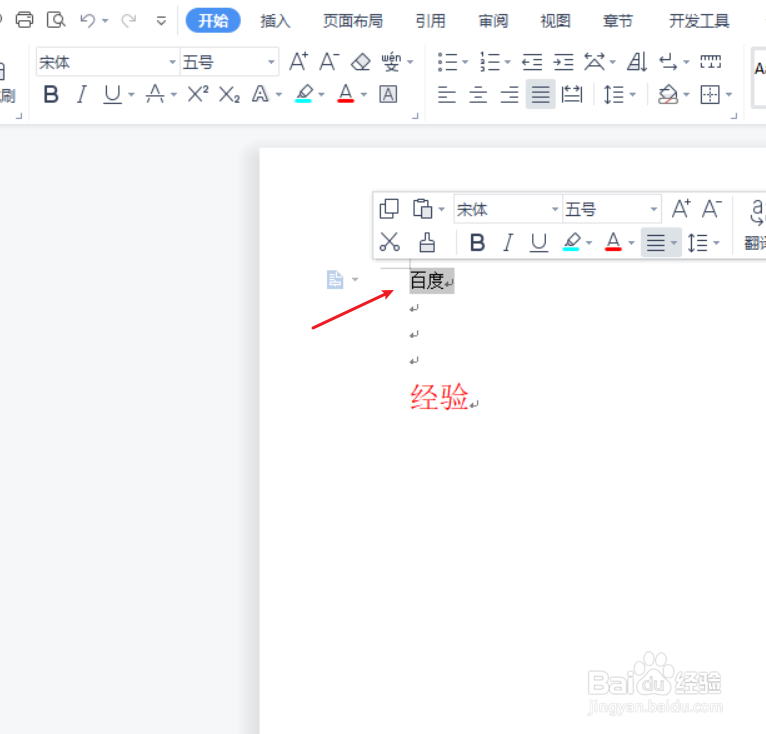Clear formatting with eraser icon
The width and height of the screenshot is (766, 734).
pyautogui.click(x=361, y=62)
